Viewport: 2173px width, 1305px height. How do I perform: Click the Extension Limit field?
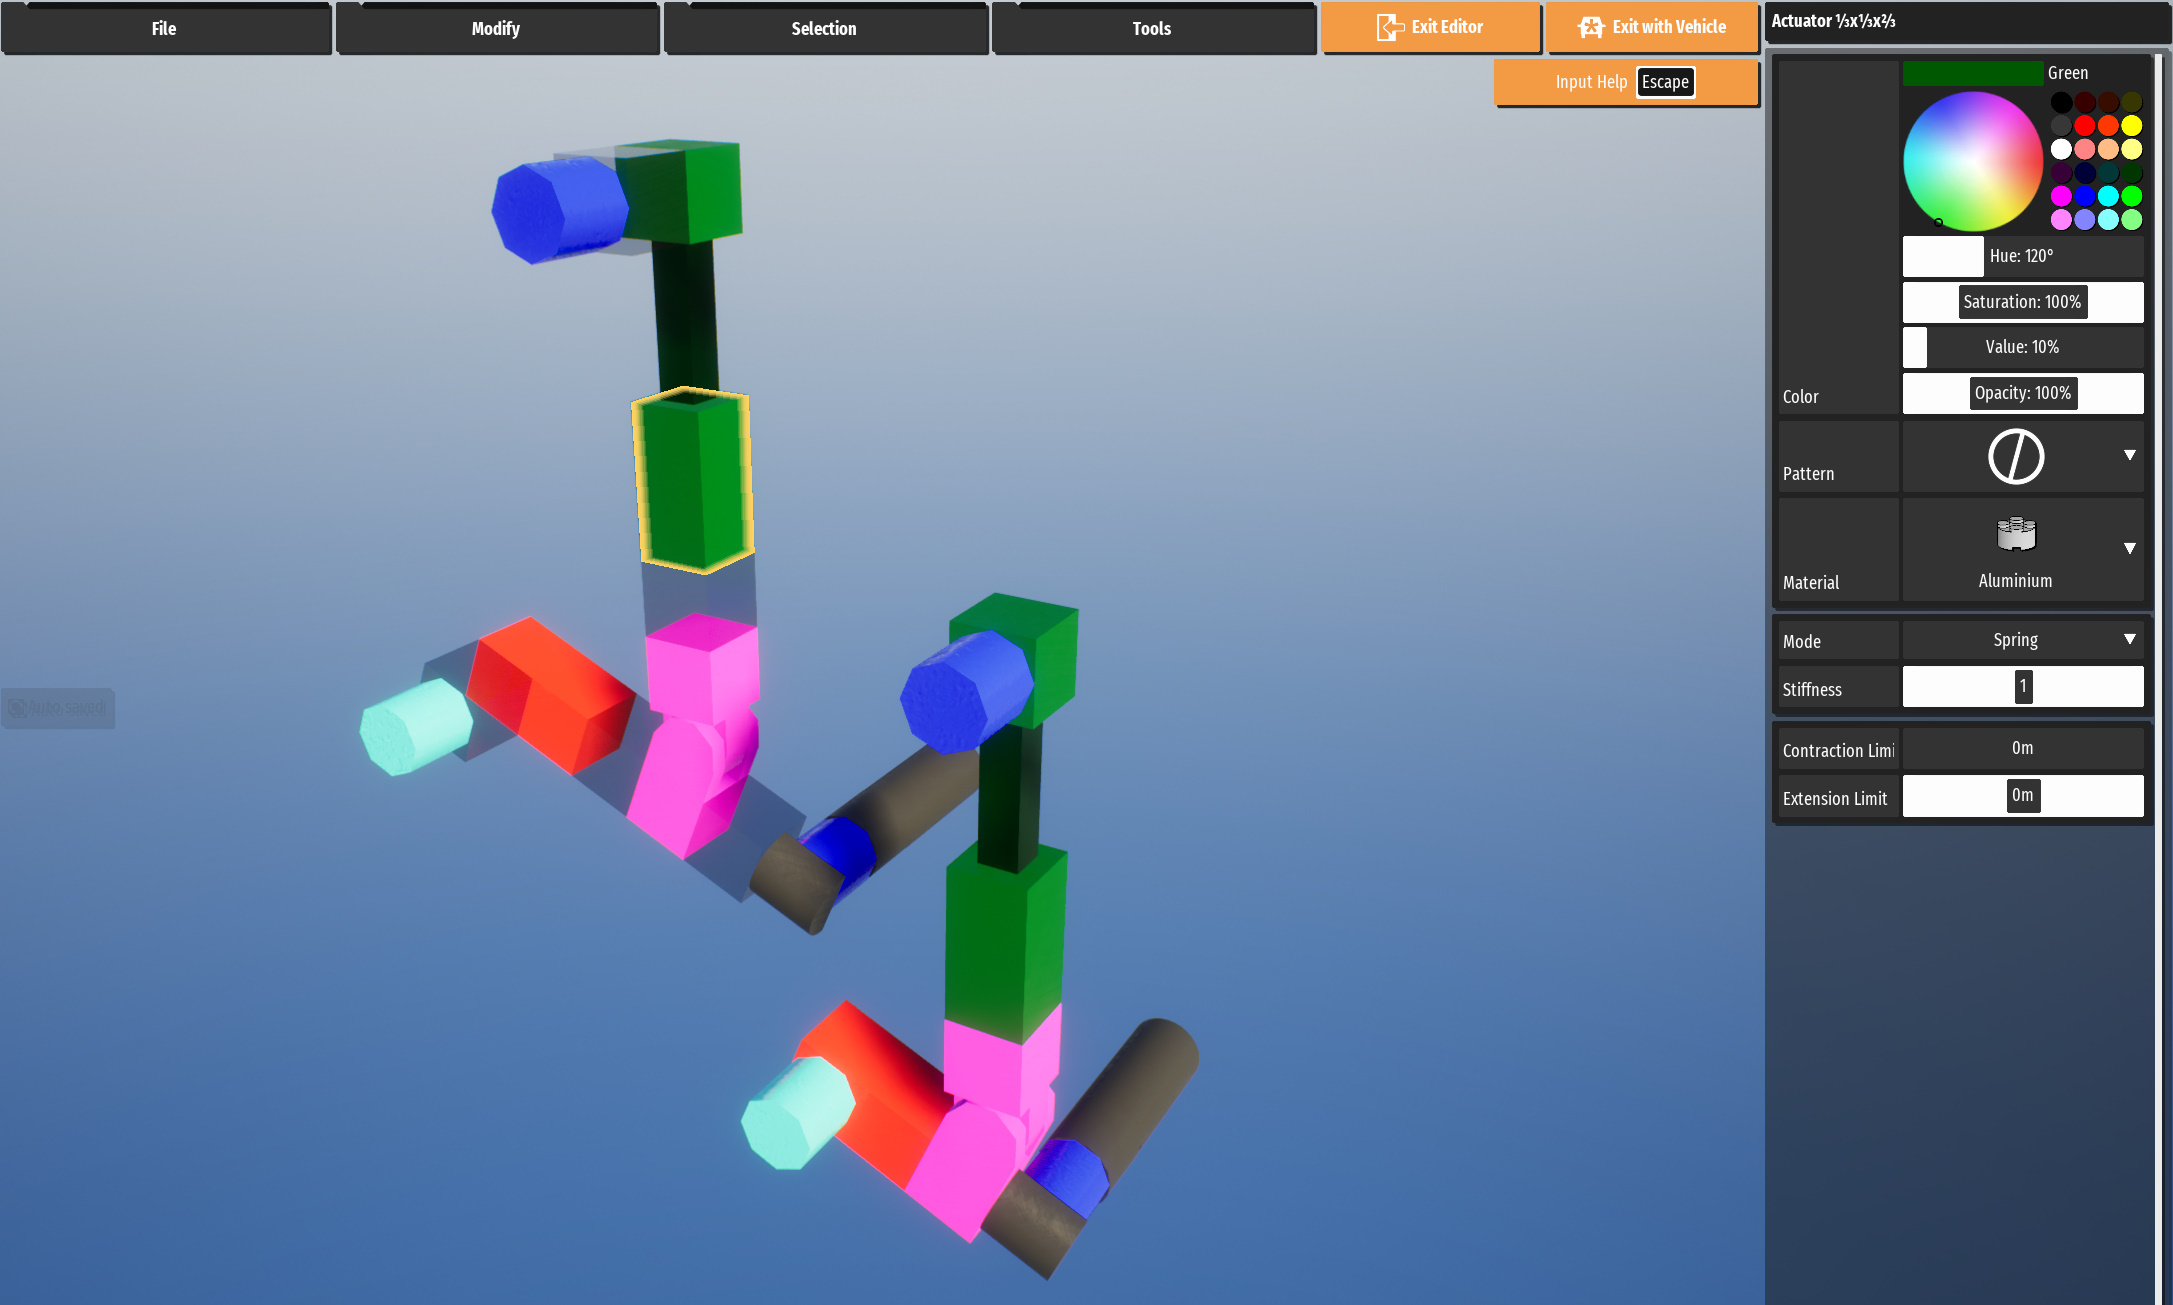tap(2022, 796)
